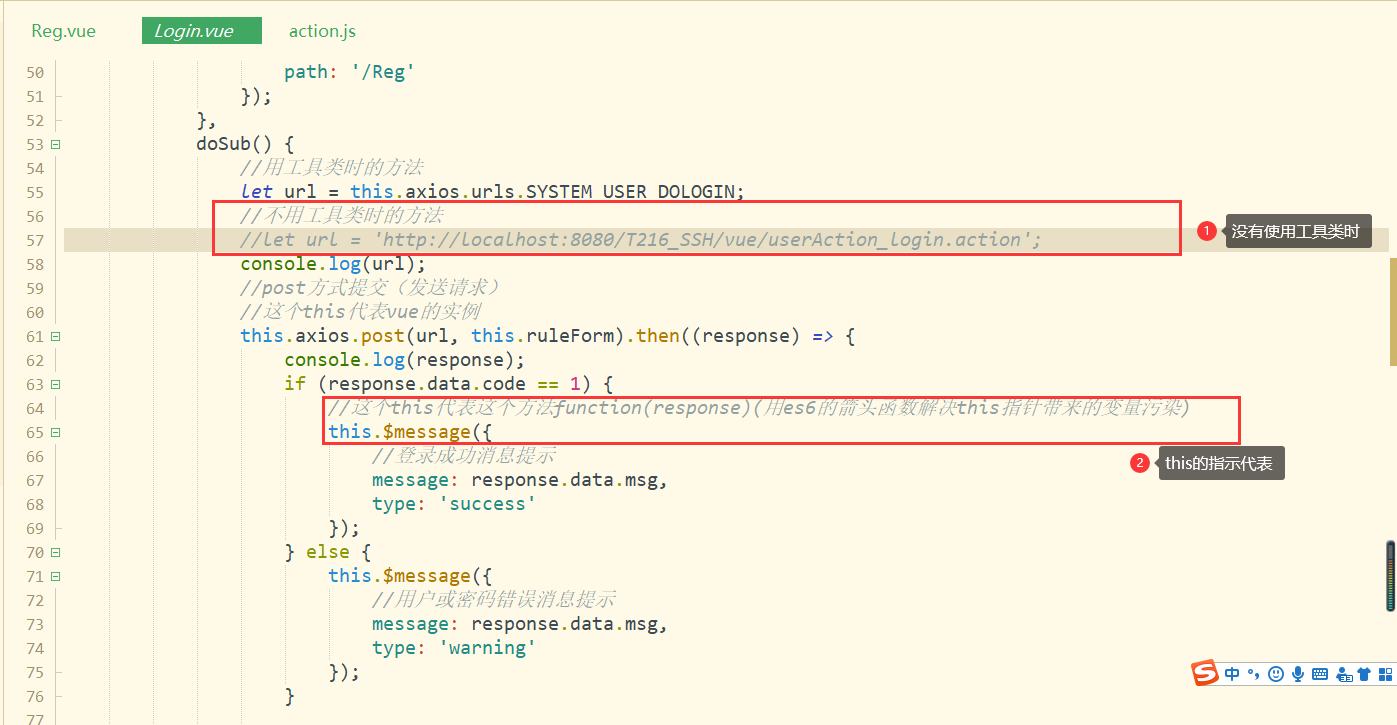Click "this.$message({" on line 65
Image resolution: width=1397 pixels, height=725 pixels.
410,432
